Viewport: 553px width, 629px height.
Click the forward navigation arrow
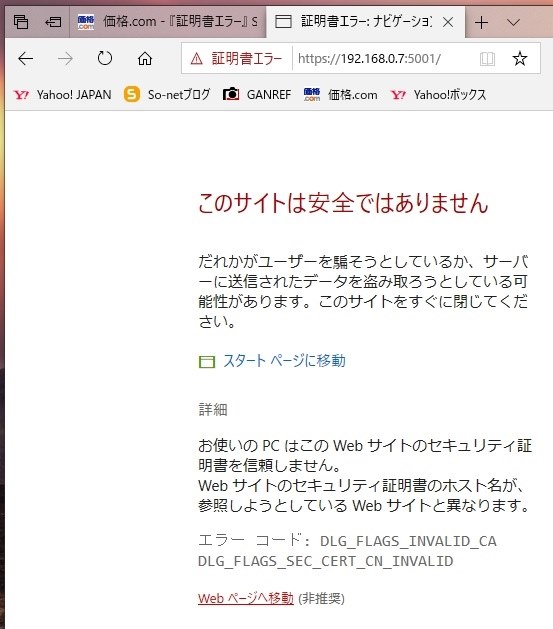pyautogui.click(x=65, y=59)
